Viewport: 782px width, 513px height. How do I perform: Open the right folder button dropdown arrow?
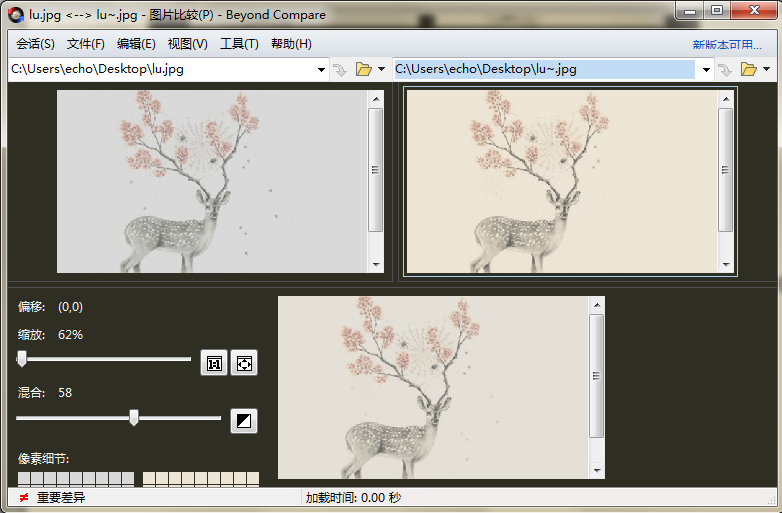[766, 70]
